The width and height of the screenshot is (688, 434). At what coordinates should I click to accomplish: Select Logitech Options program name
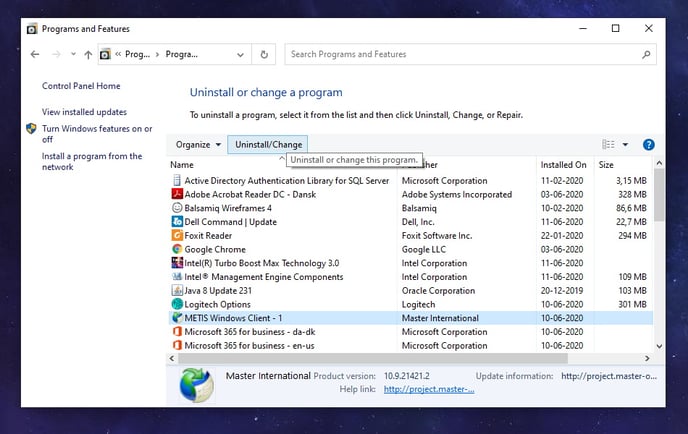pyautogui.click(x=217, y=304)
